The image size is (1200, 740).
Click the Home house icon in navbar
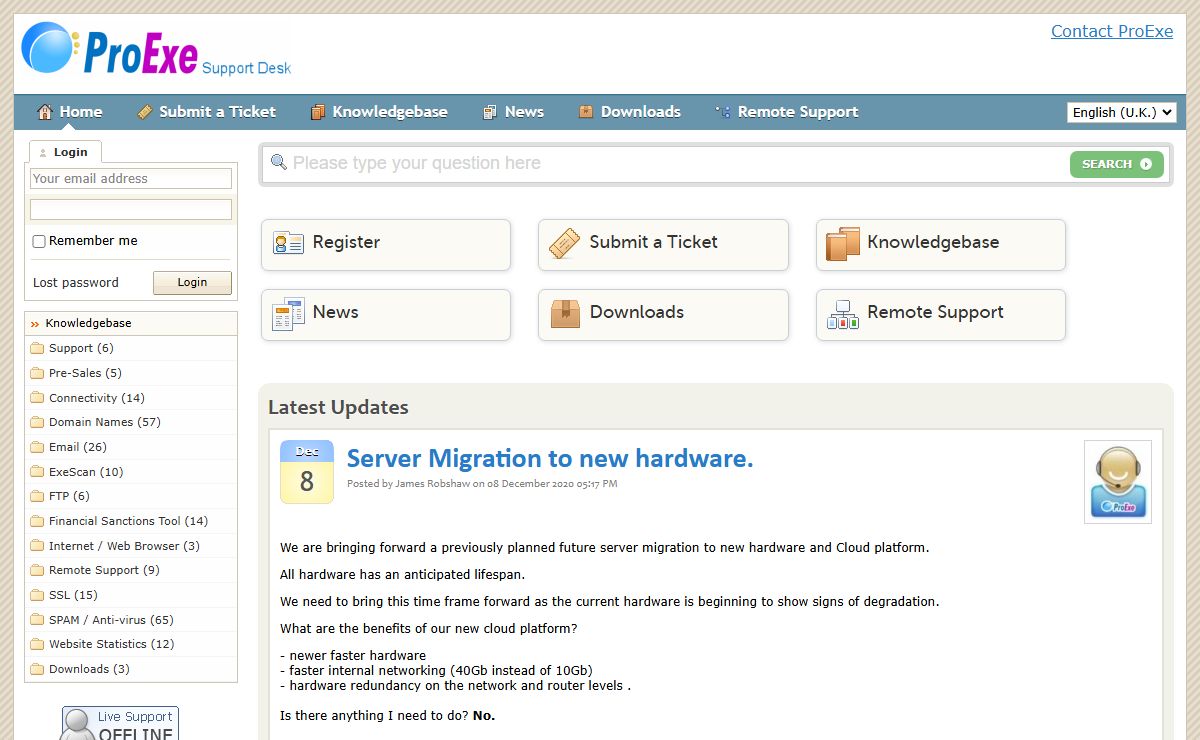pyautogui.click(x=45, y=112)
